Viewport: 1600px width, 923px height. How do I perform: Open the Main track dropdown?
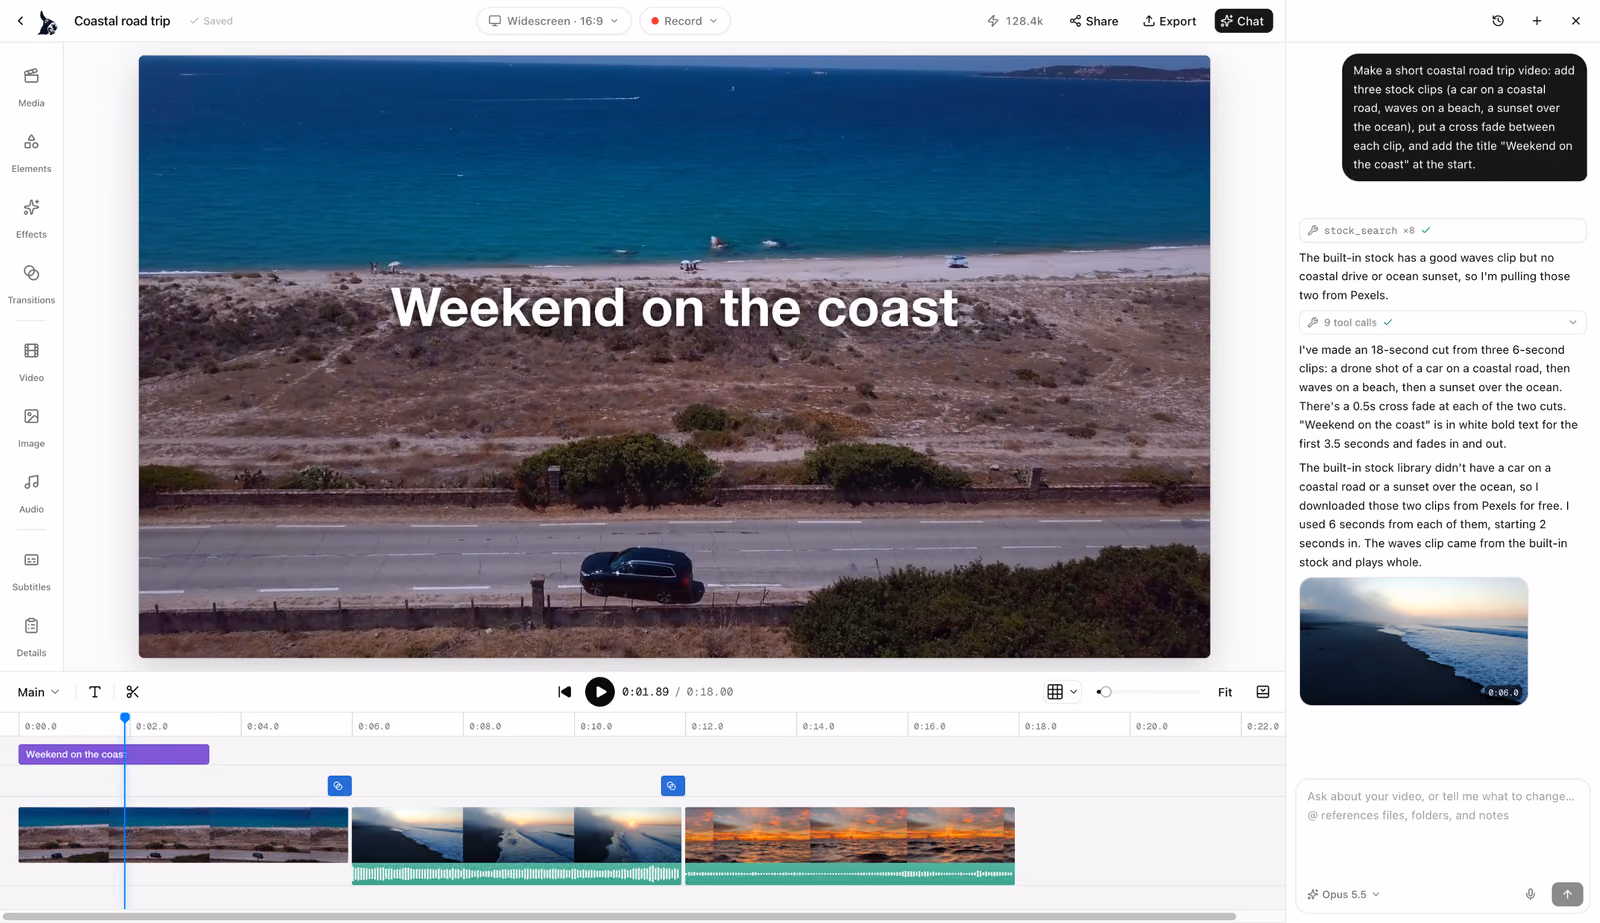click(x=39, y=692)
